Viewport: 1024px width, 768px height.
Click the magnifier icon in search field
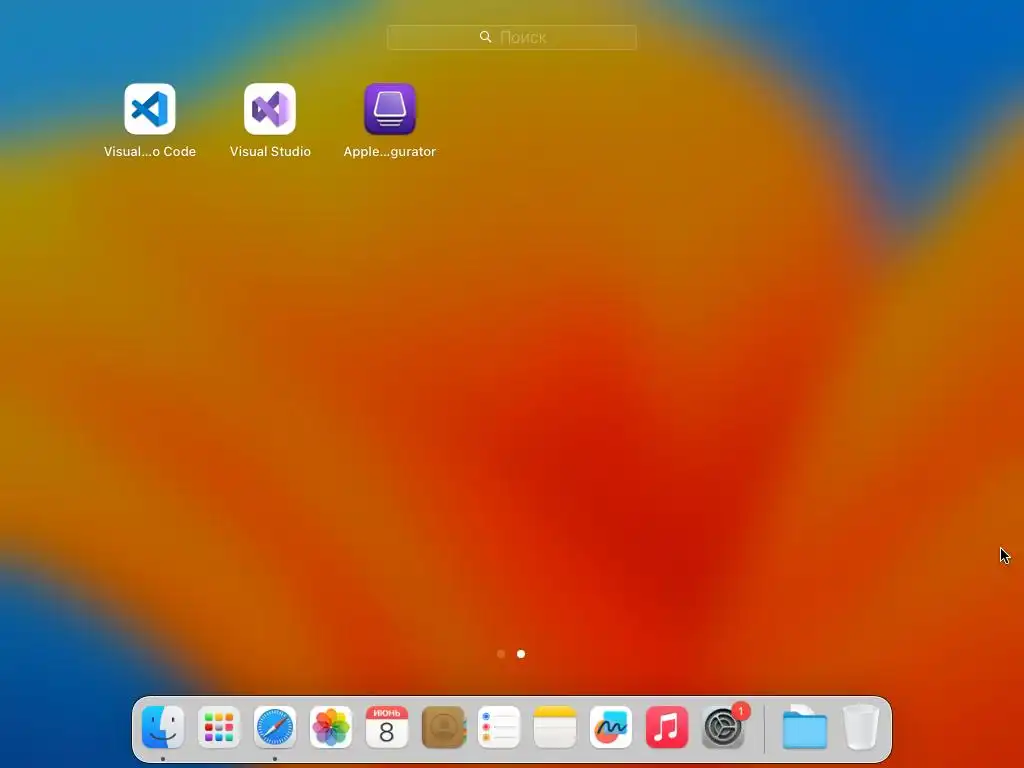point(485,37)
